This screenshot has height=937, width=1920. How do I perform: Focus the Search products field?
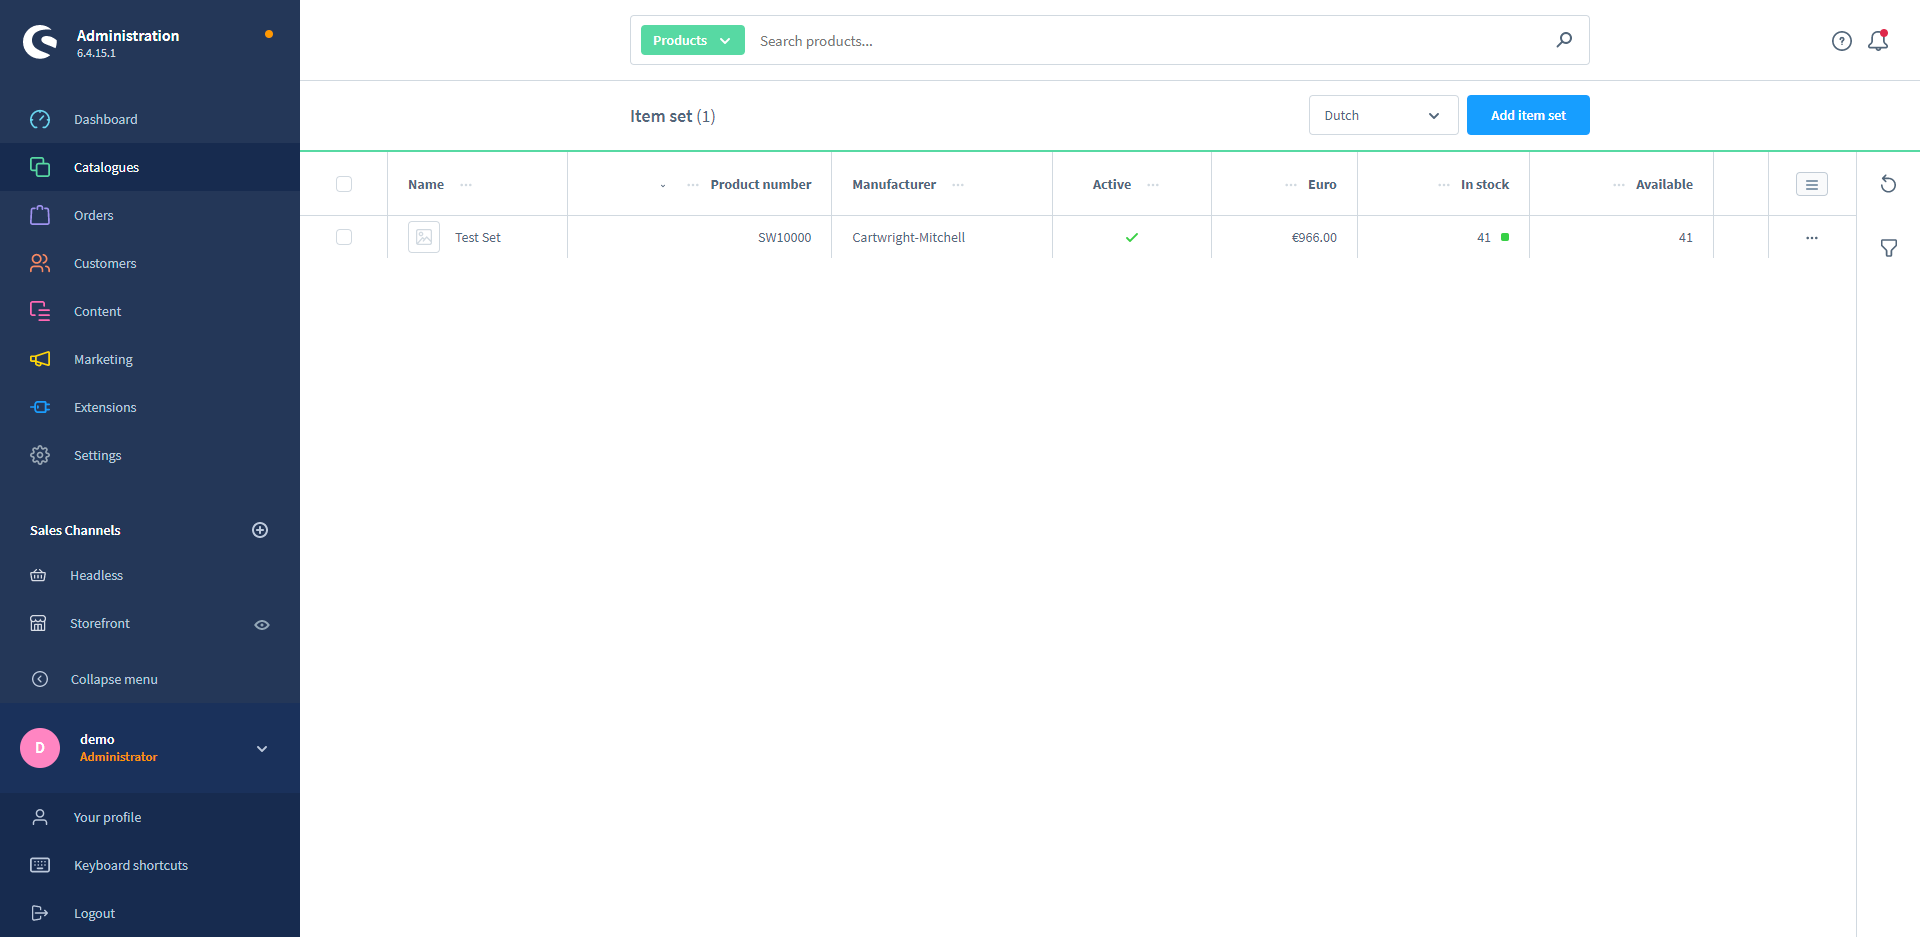tap(1148, 41)
